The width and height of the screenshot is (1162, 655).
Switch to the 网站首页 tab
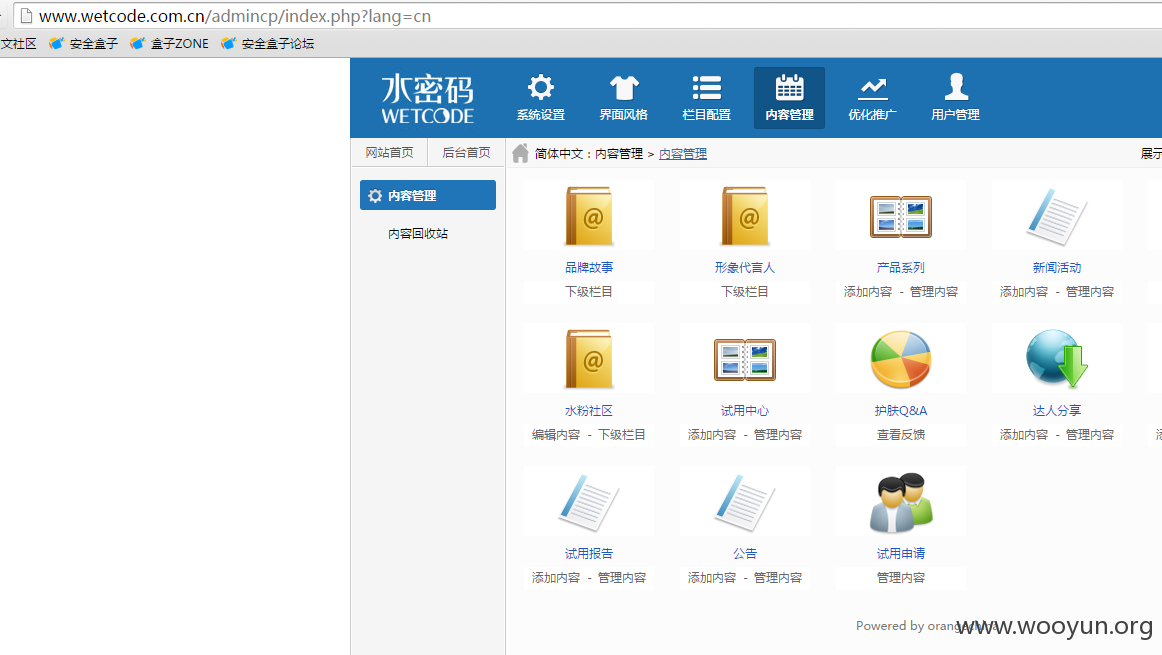[389, 153]
